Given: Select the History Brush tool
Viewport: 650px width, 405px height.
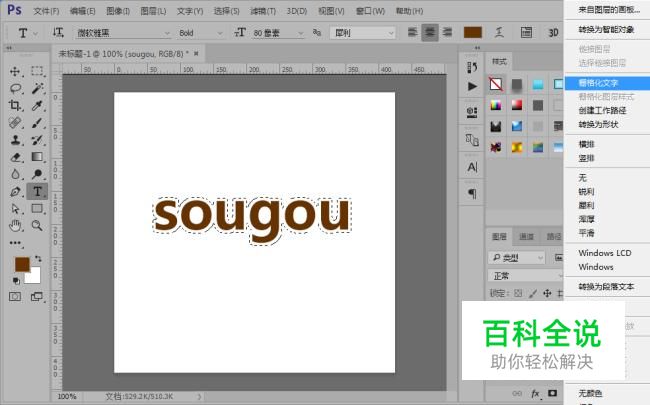Looking at the screenshot, I should (x=37, y=140).
